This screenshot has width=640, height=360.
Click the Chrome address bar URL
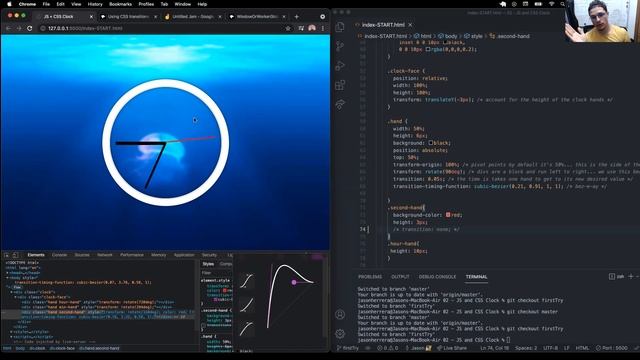[85, 28]
